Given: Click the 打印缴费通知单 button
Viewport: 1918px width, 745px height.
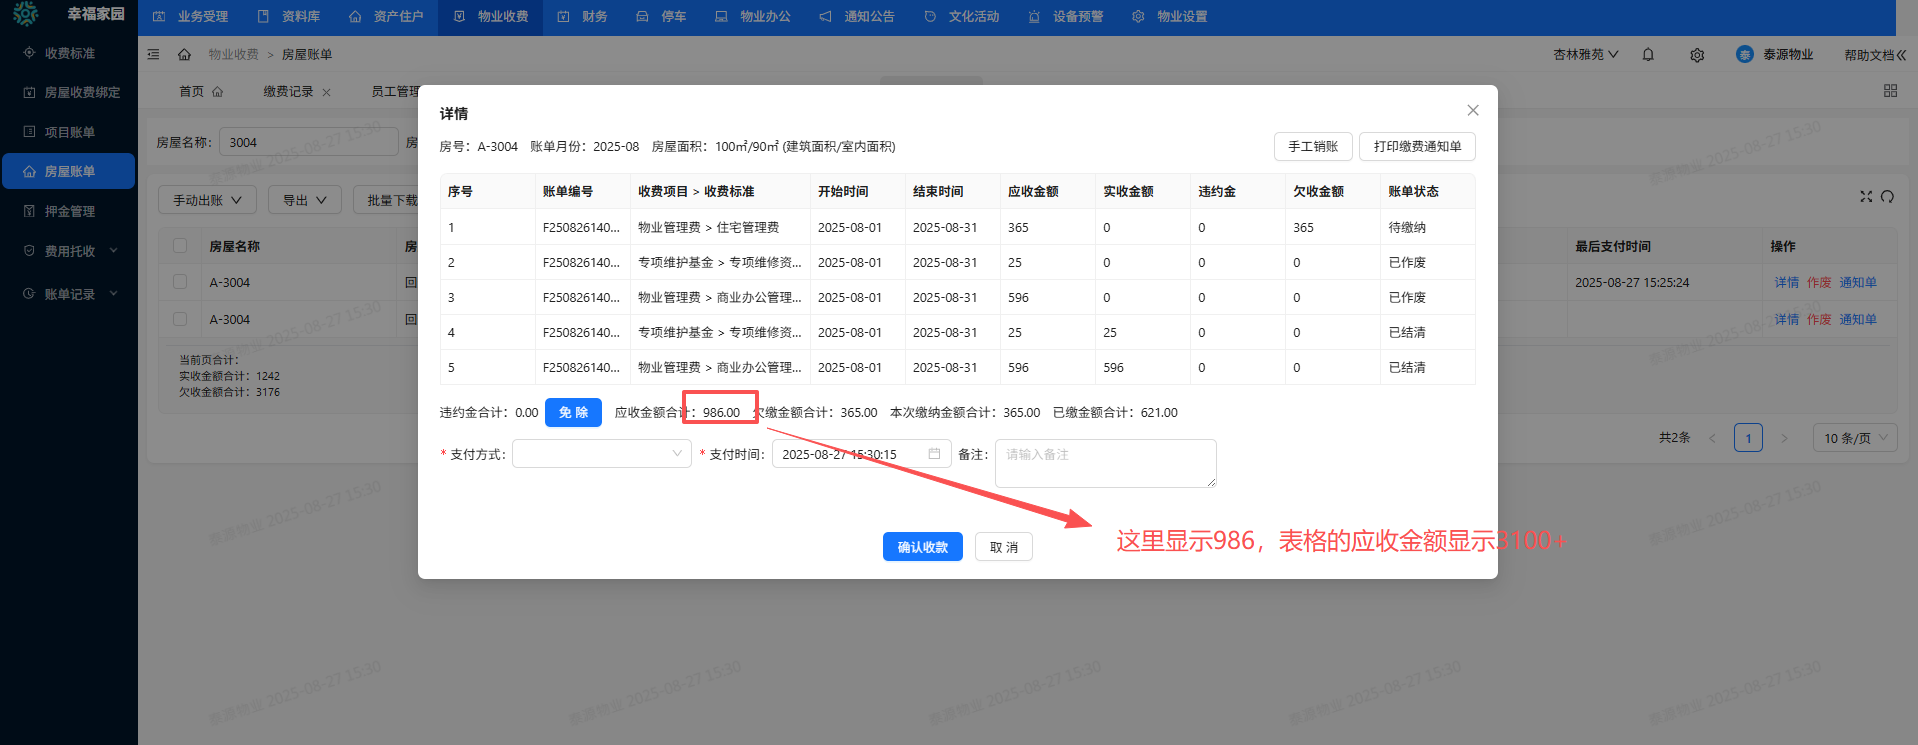Looking at the screenshot, I should click(x=1416, y=146).
